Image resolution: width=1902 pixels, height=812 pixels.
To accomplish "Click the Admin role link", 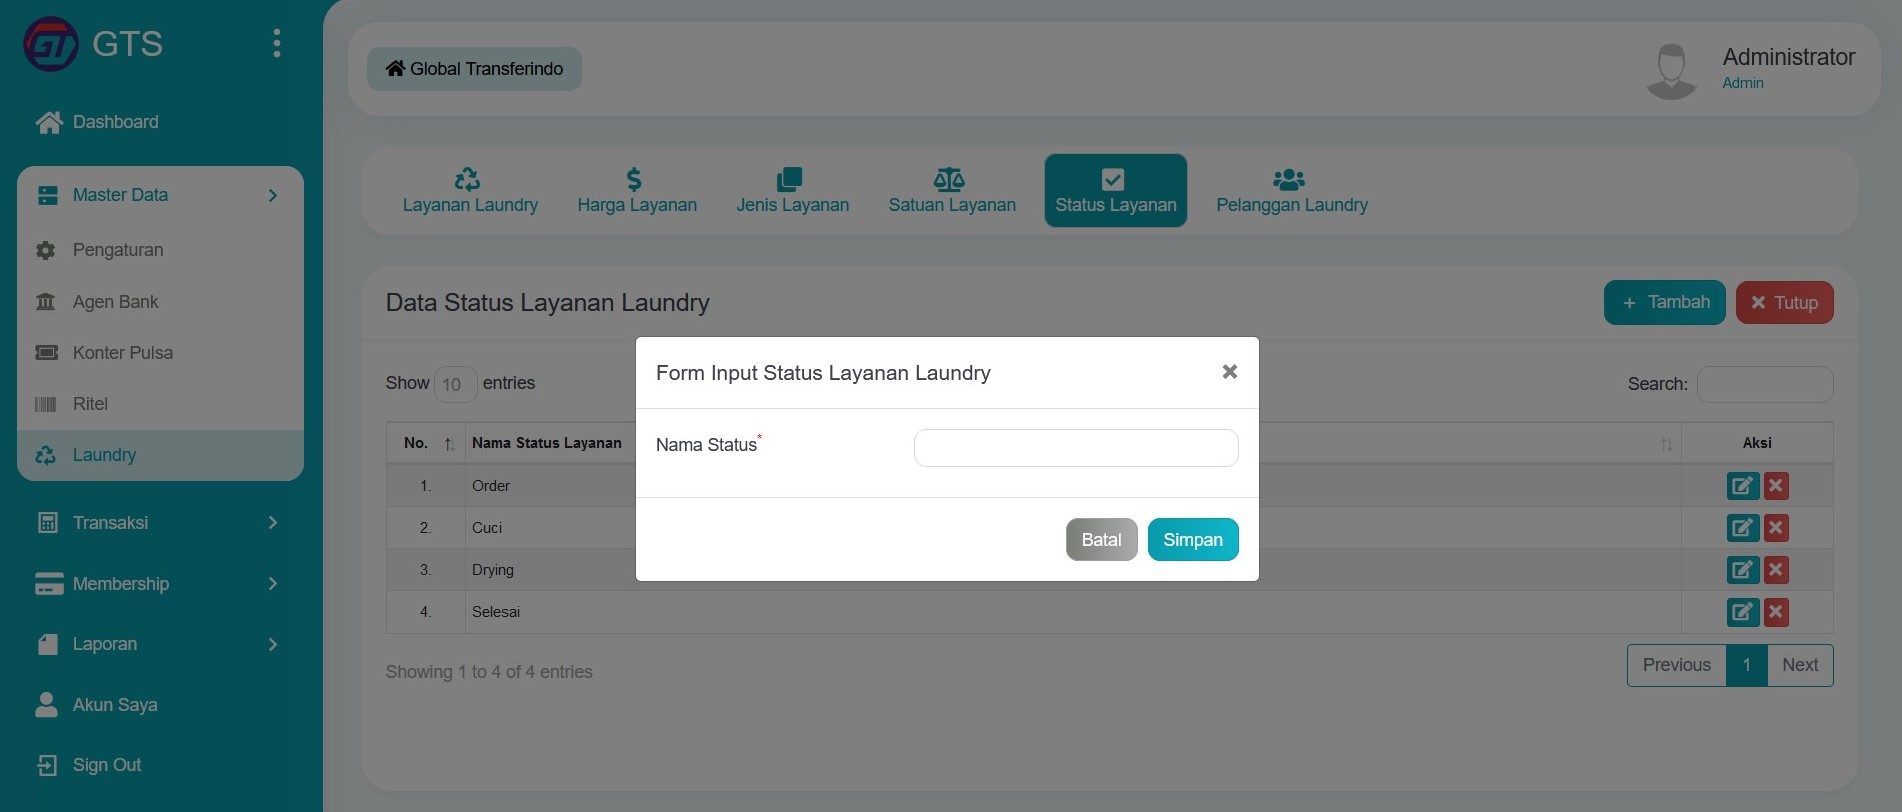I will tap(1742, 83).
